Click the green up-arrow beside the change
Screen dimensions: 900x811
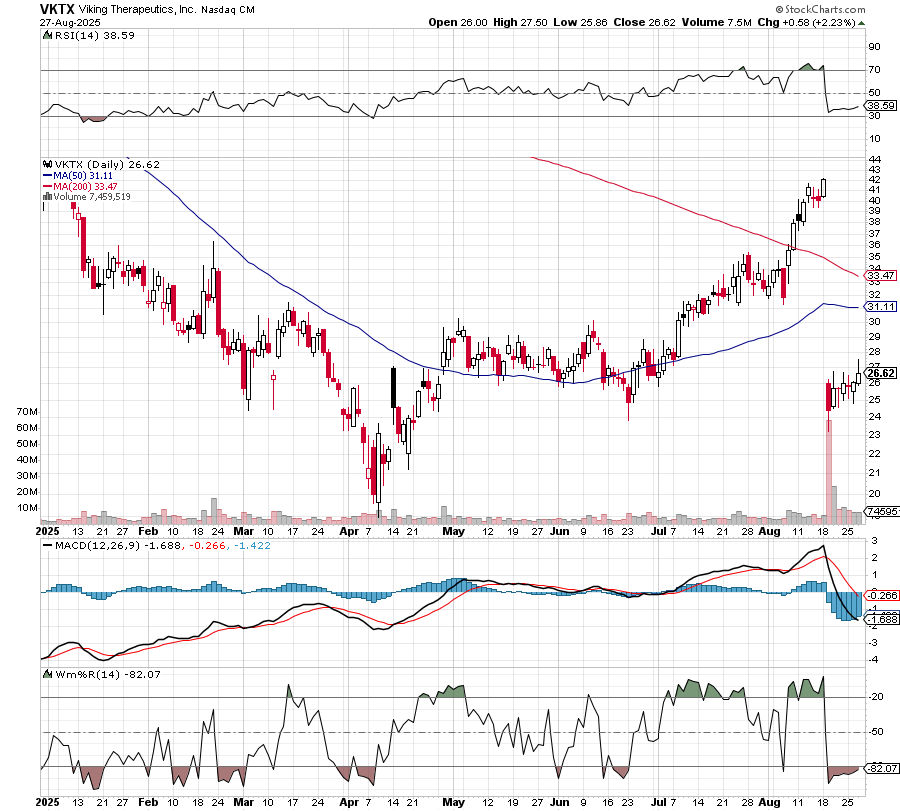pos(862,23)
